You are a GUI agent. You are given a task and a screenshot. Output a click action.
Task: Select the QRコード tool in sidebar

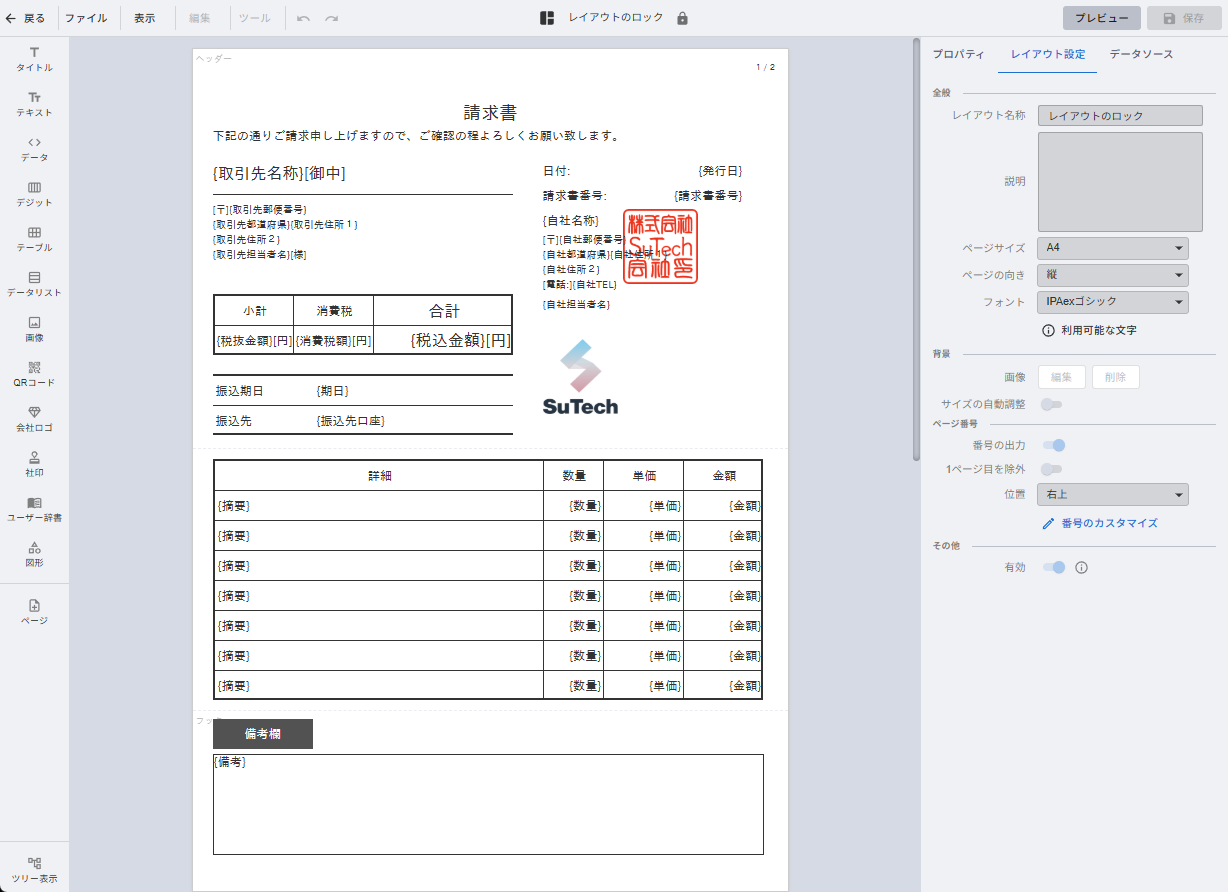pyautogui.click(x=34, y=373)
